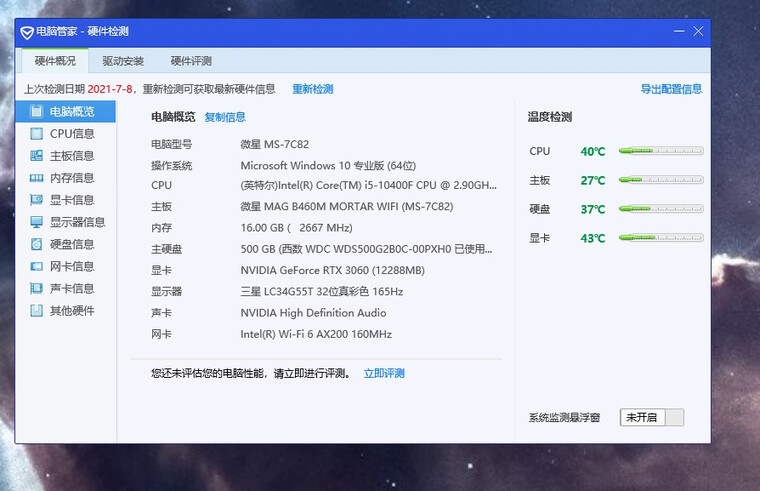The width and height of the screenshot is (760, 491).
Task: Open the CPU信息 sidebar icon
Action: pos(36,134)
